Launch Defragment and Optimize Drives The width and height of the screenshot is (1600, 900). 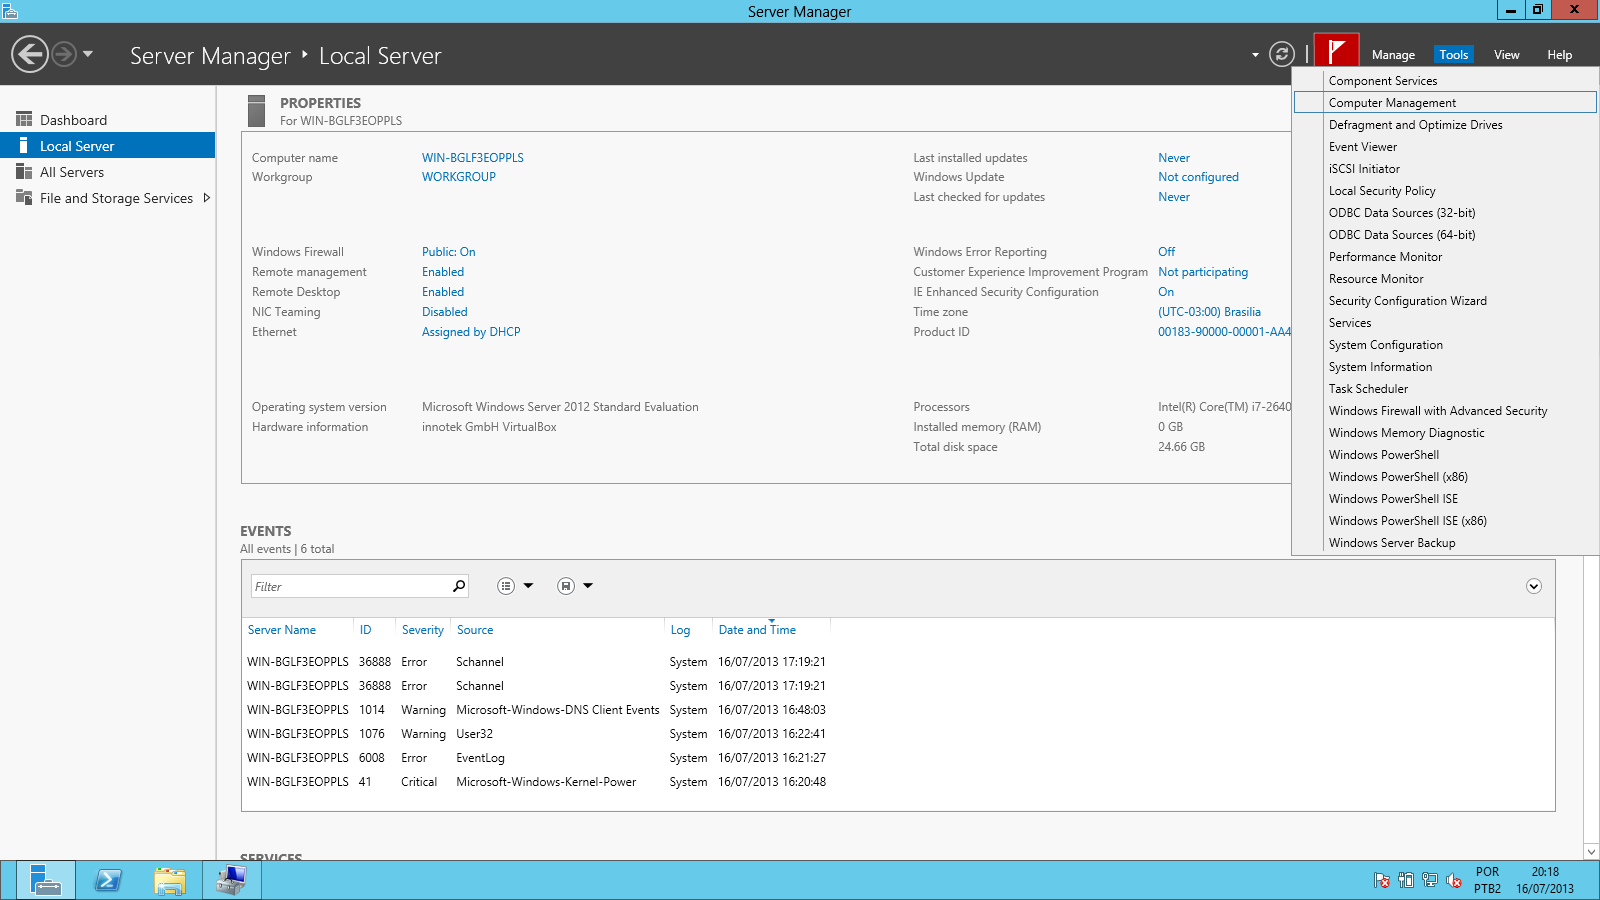1445,125
